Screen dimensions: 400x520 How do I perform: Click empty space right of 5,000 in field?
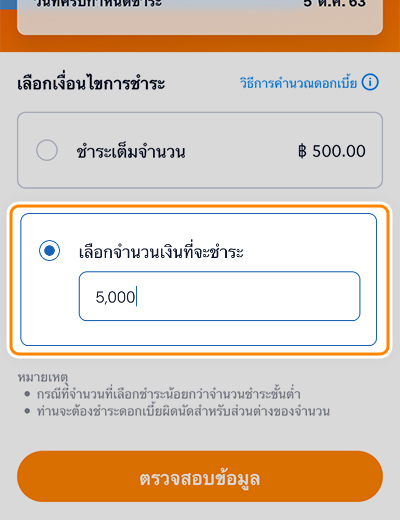pos(247,296)
